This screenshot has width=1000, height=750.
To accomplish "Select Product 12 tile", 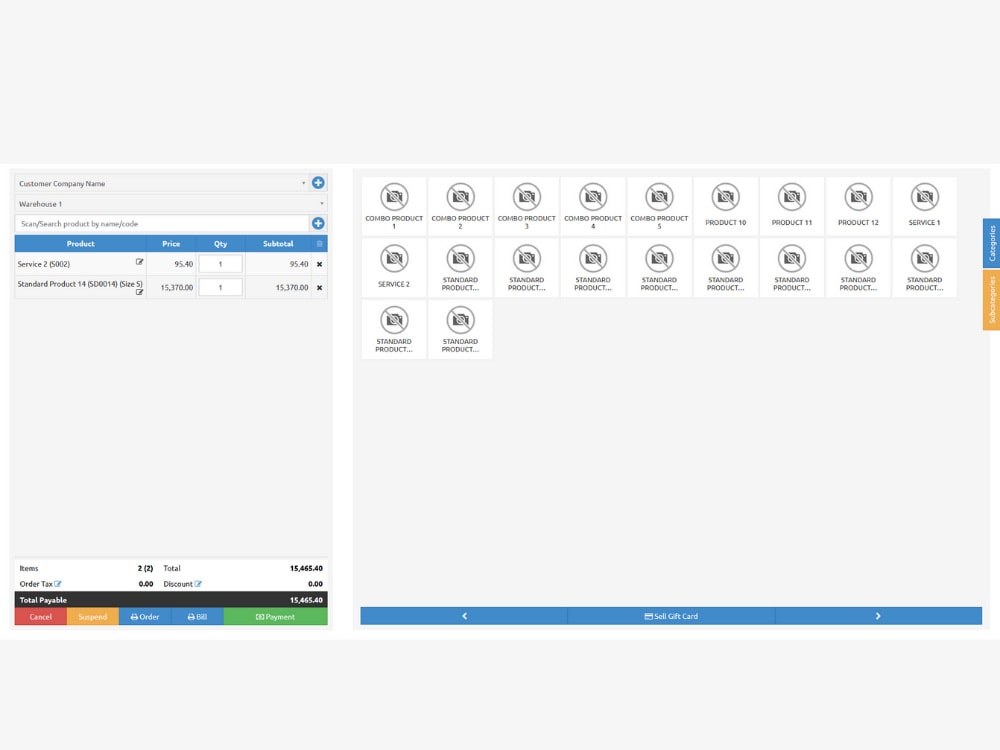I will click(x=858, y=206).
